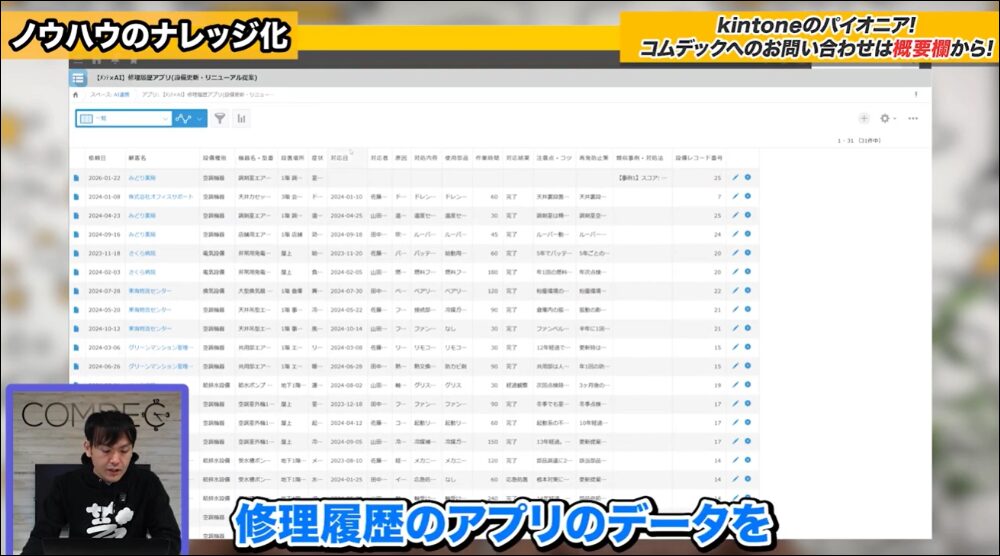Screen dimensions: 1000x556
Task: Delete the 2024-01-08 record using circle icon
Action: point(747,196)
